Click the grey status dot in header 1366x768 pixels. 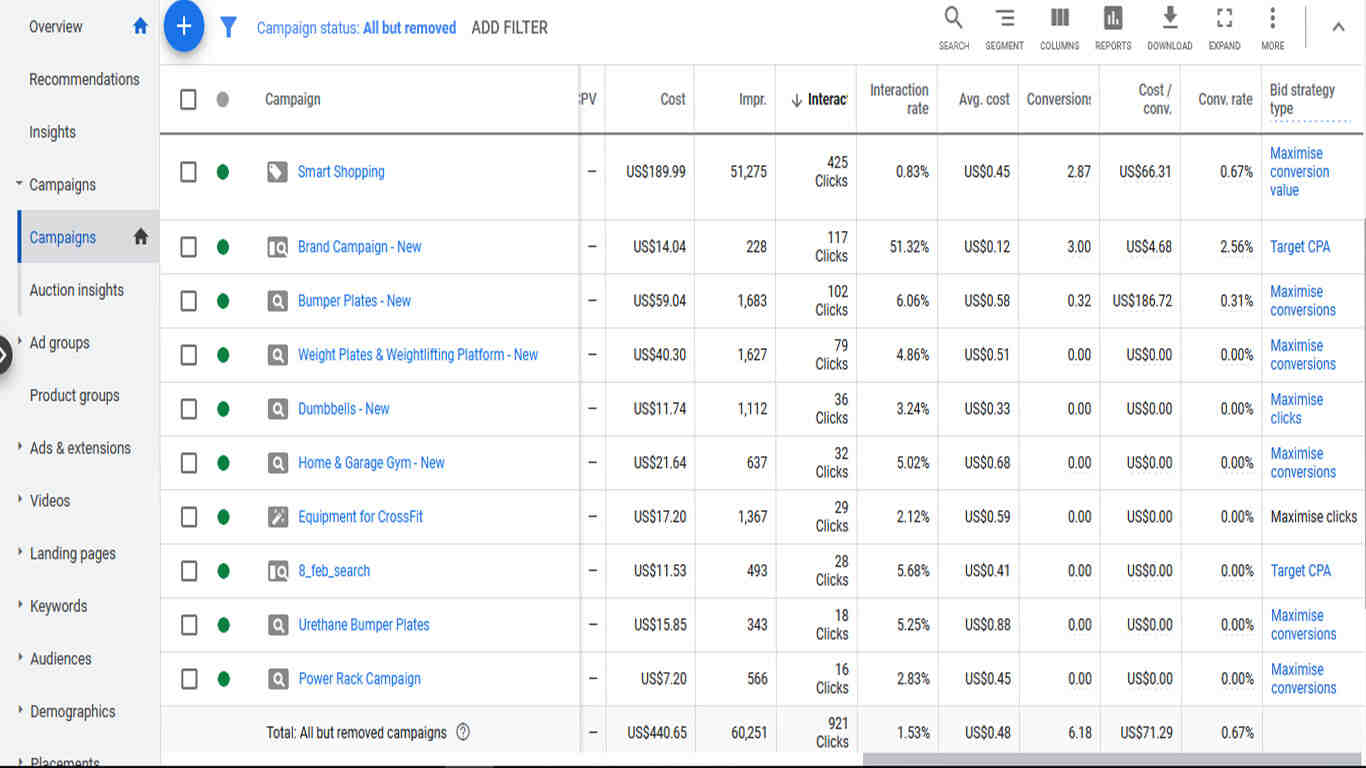(222, 99)
